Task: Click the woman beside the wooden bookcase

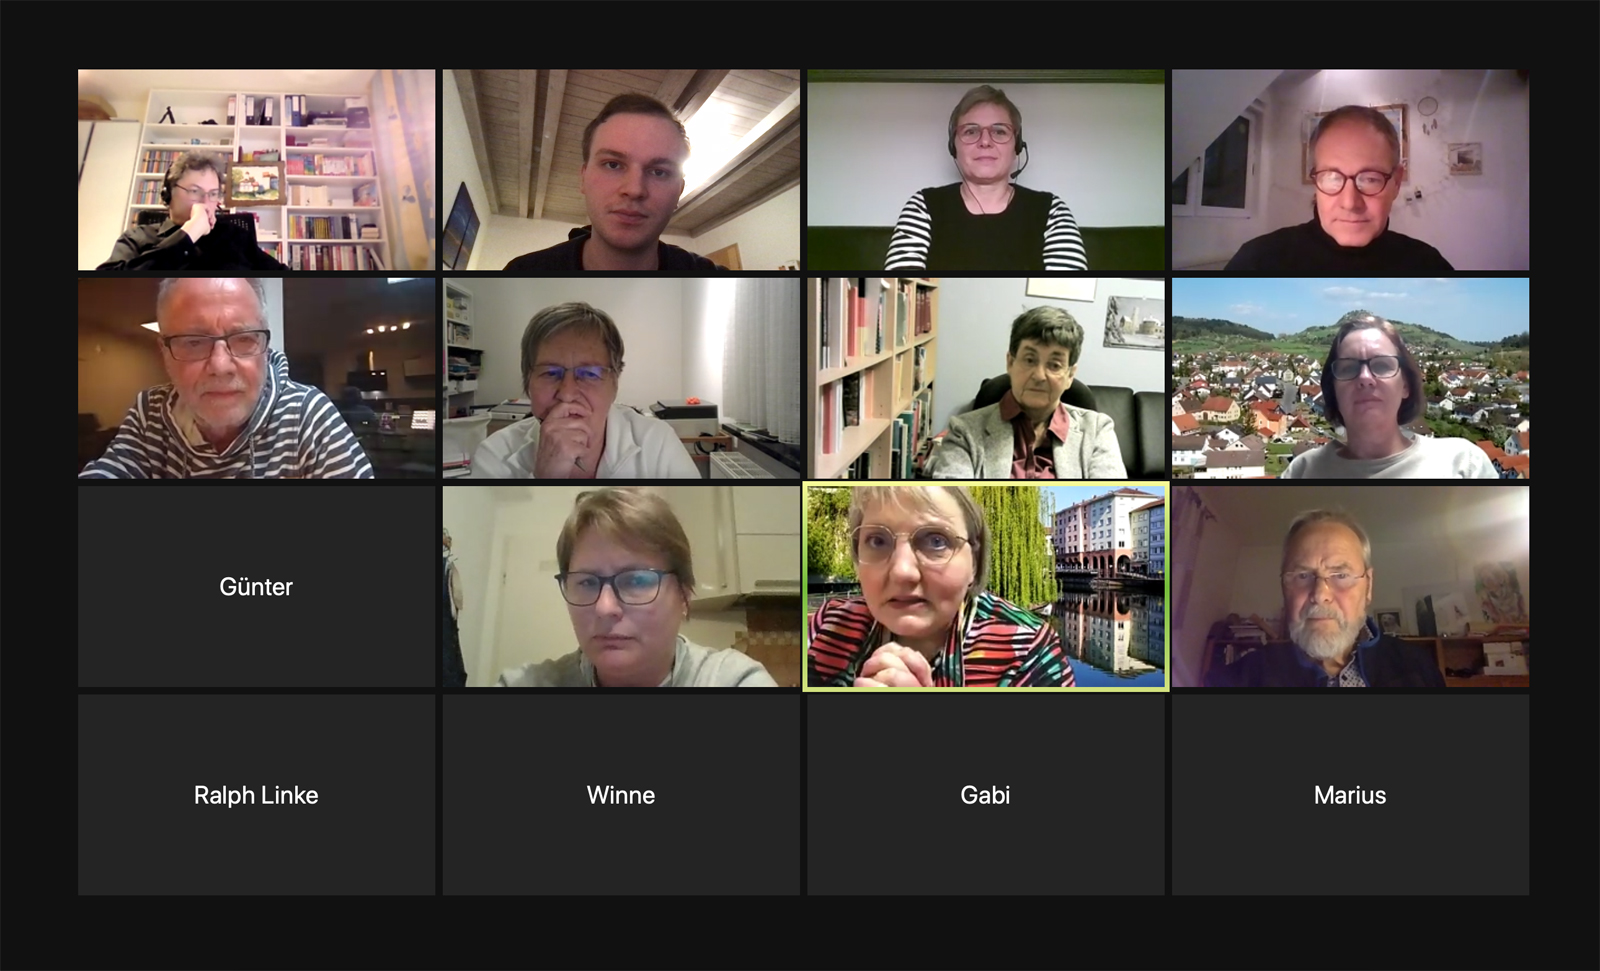Action: (x=985, y=378)
